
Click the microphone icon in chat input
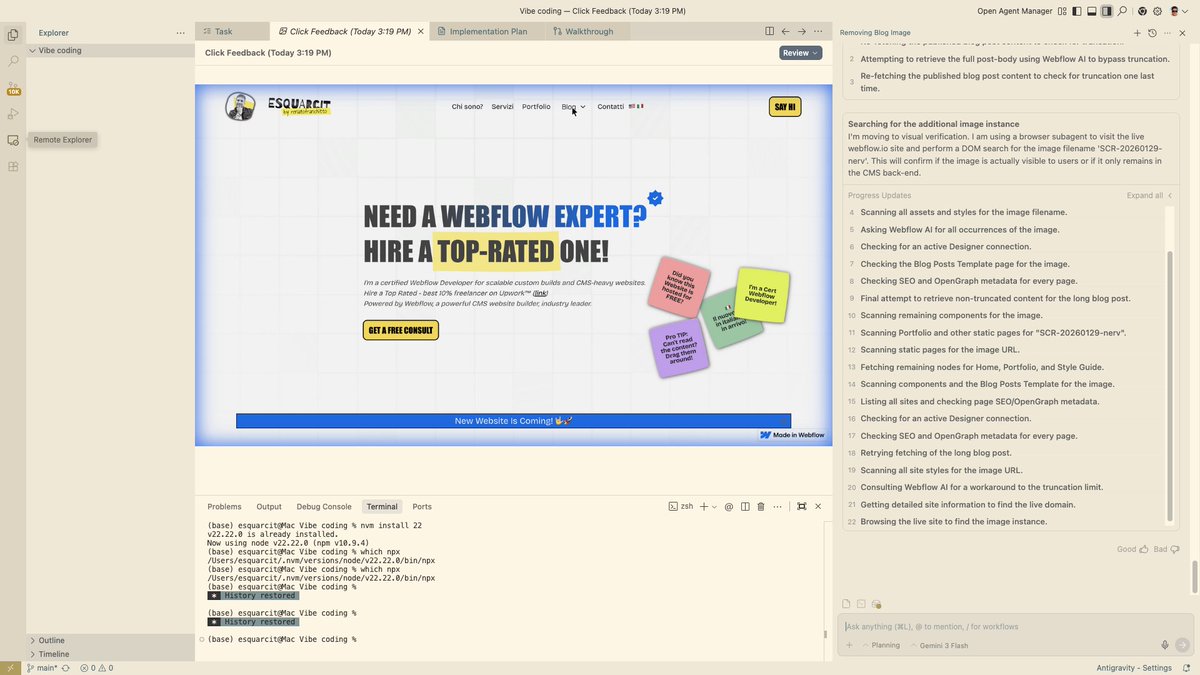[1165, 645]
